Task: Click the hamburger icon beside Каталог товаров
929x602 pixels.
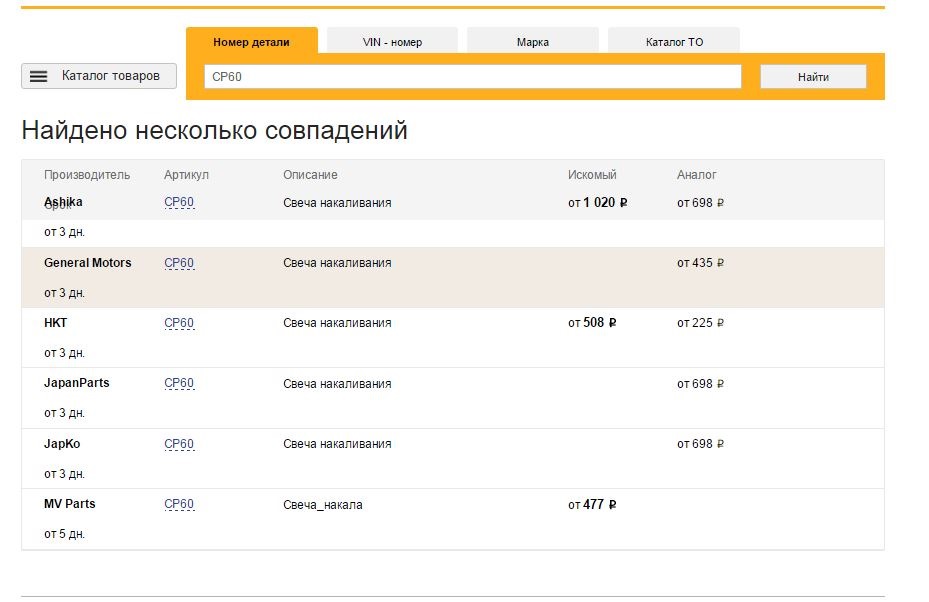Action: (x=39, y=76)
